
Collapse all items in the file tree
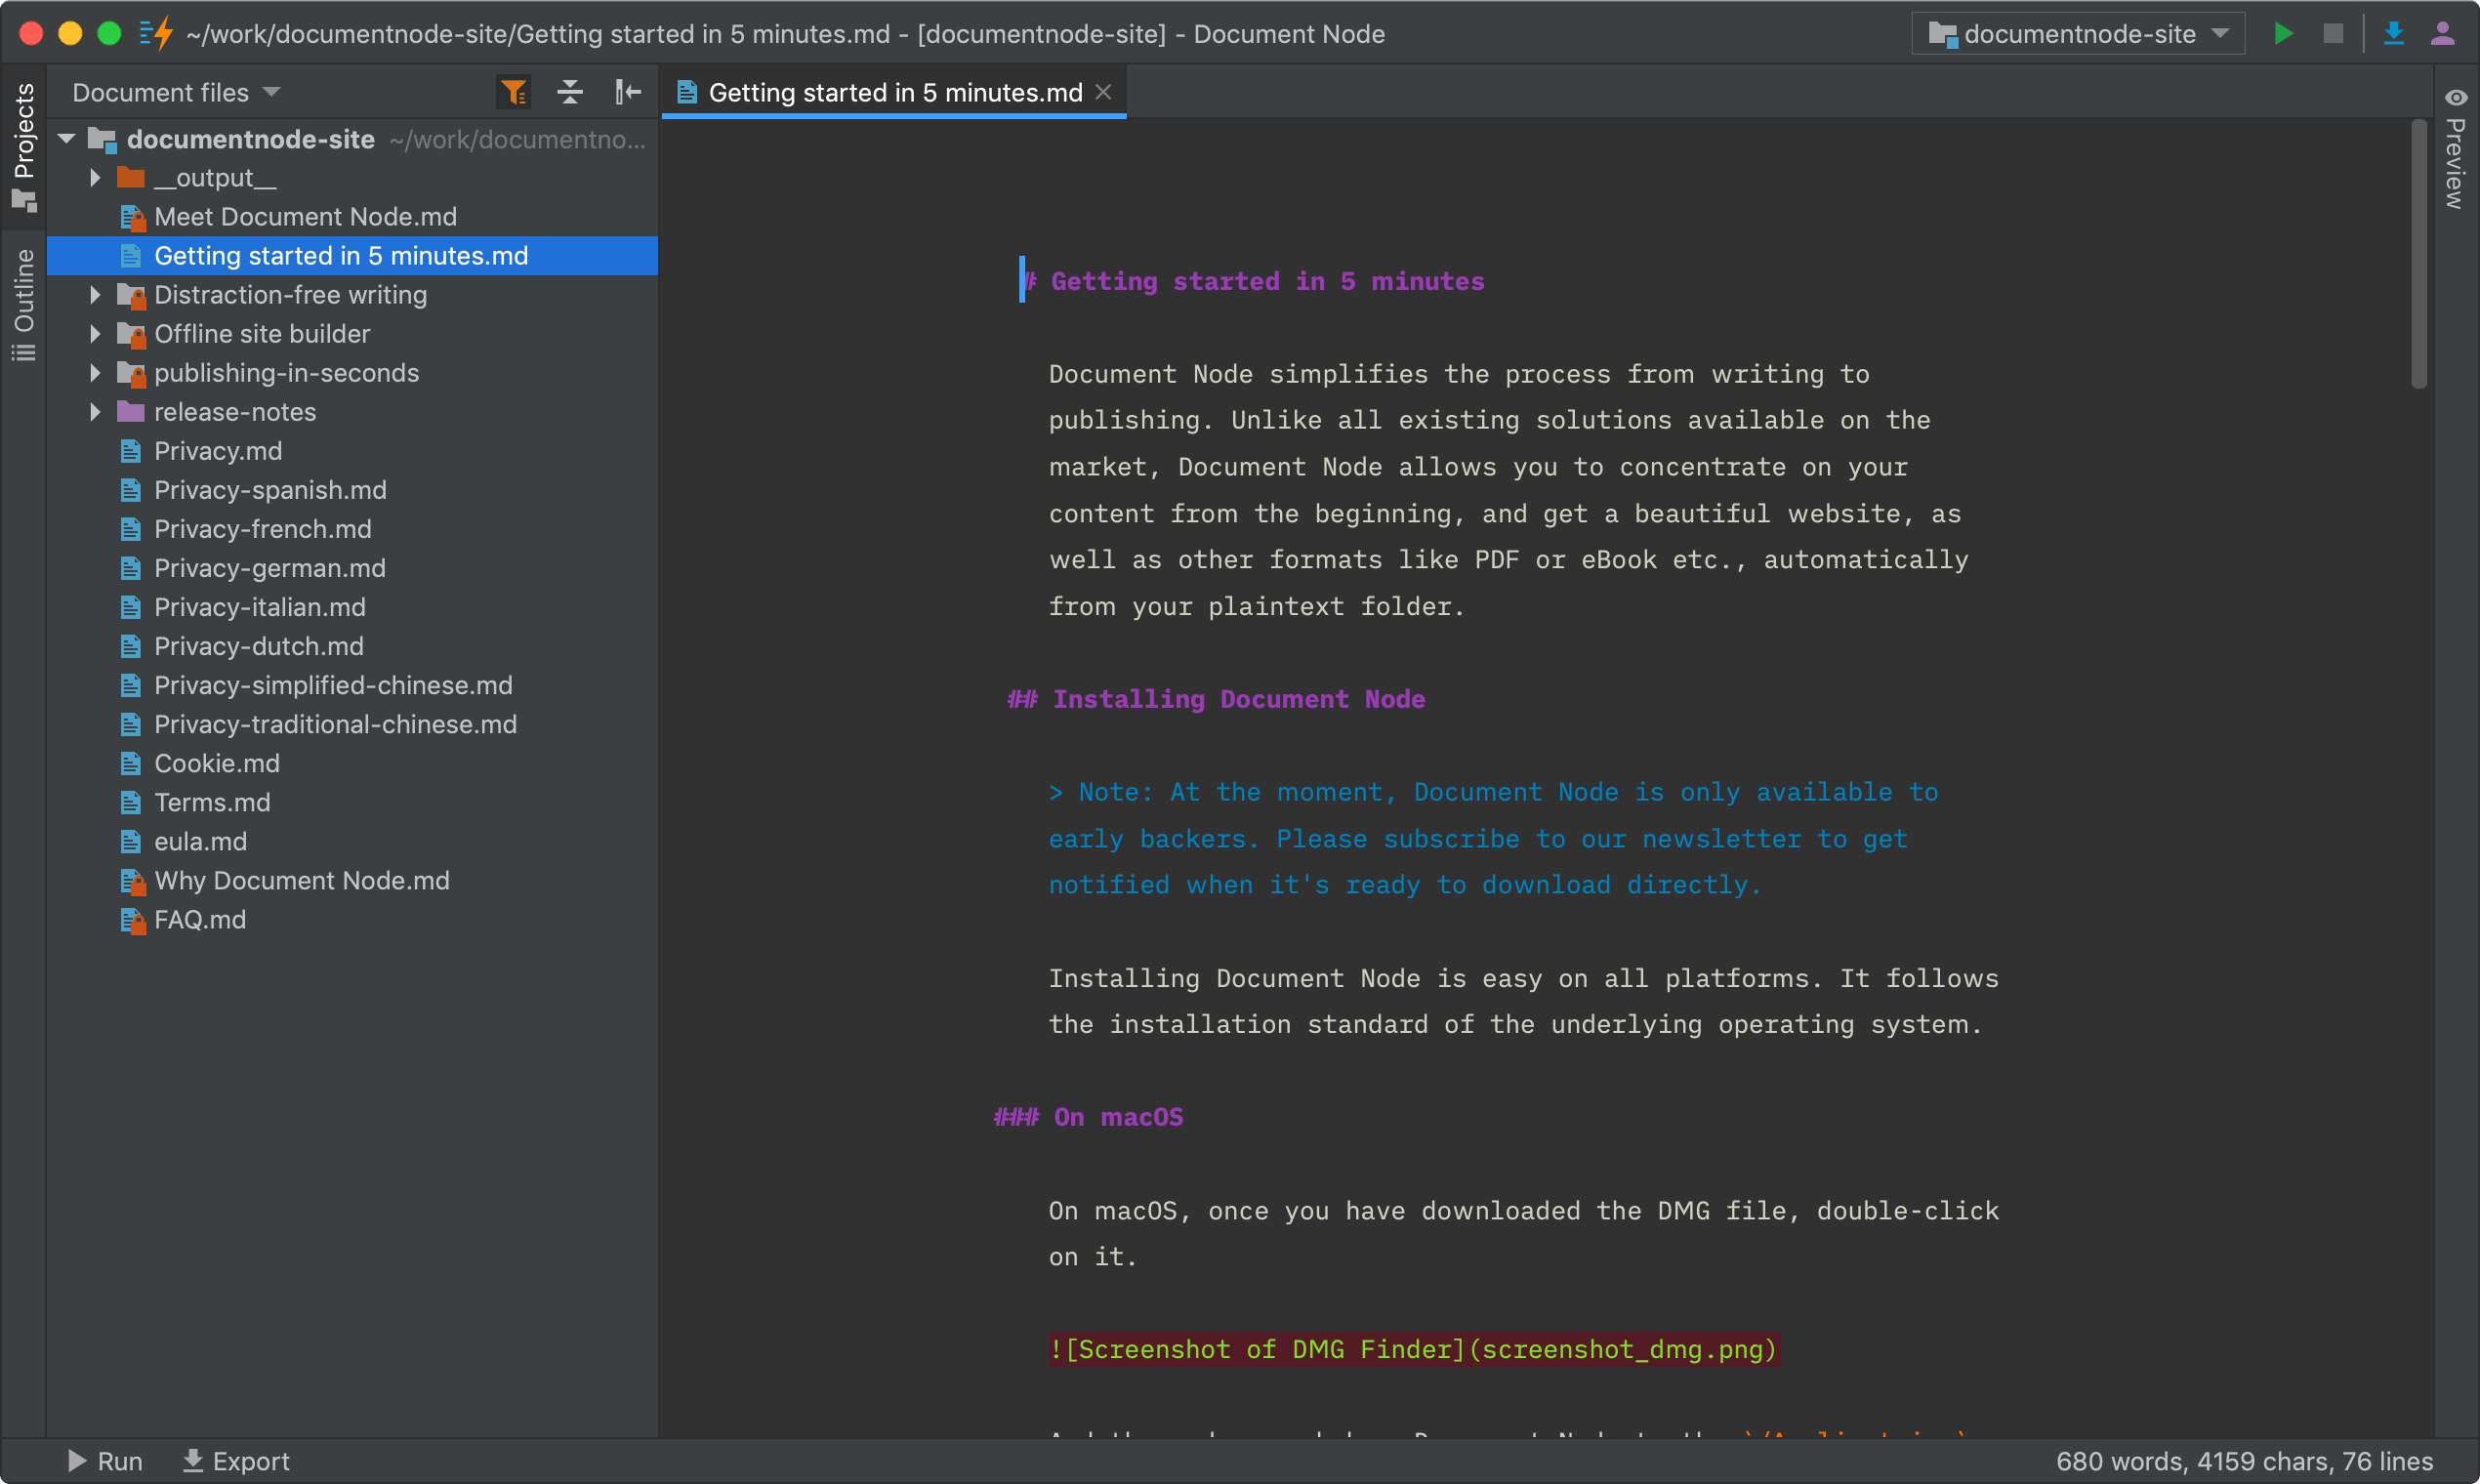pos(570,93)
